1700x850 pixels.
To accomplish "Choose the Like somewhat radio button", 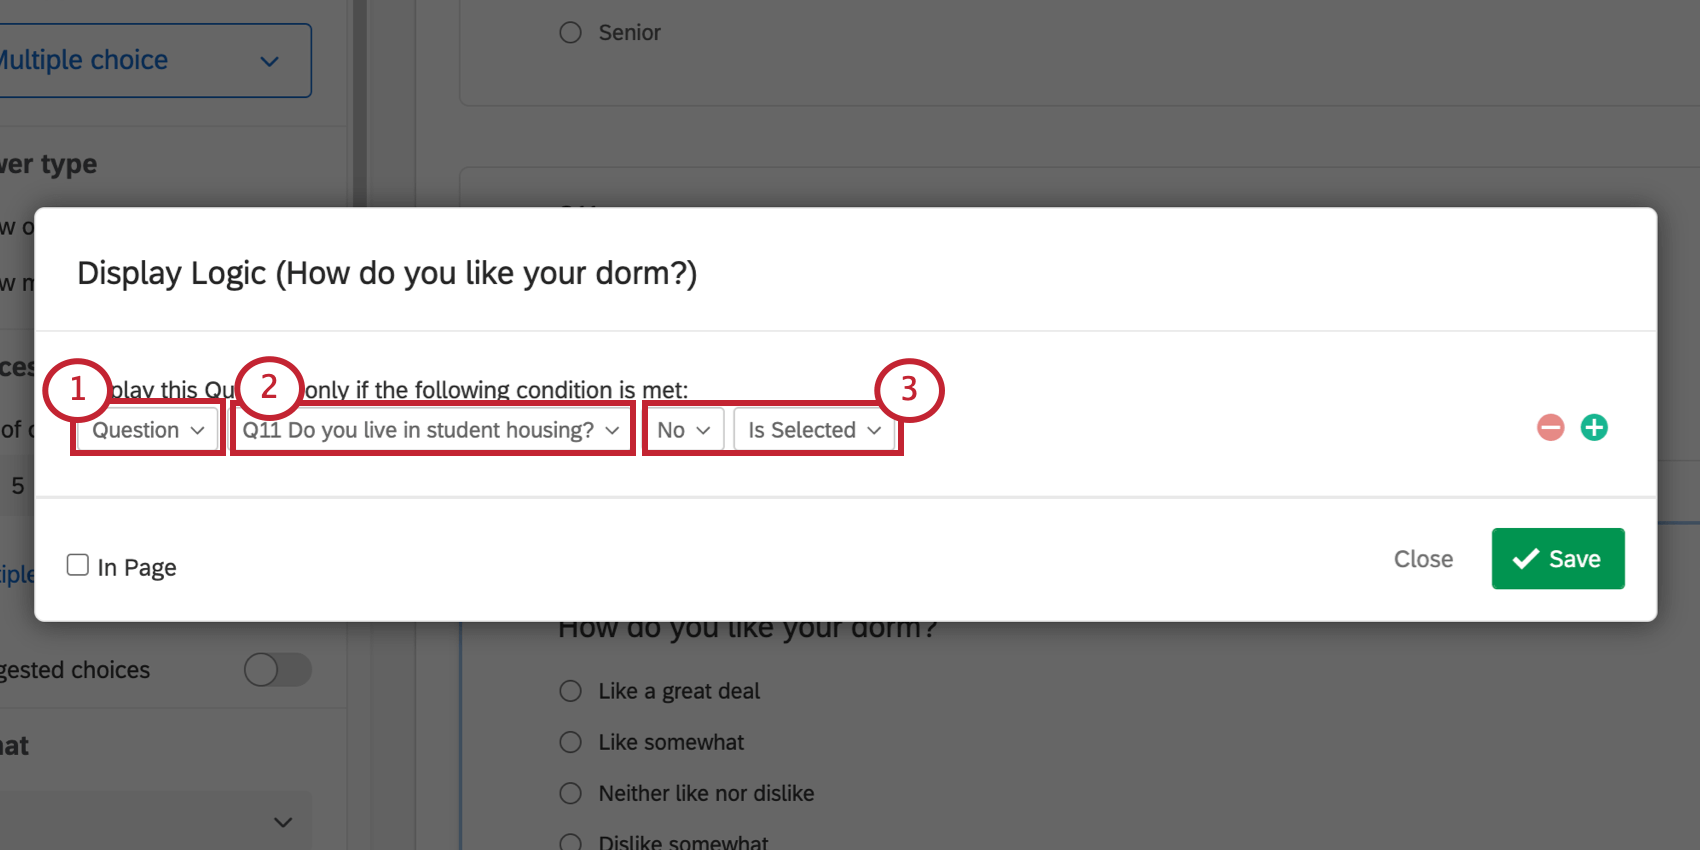I will 571,742.
